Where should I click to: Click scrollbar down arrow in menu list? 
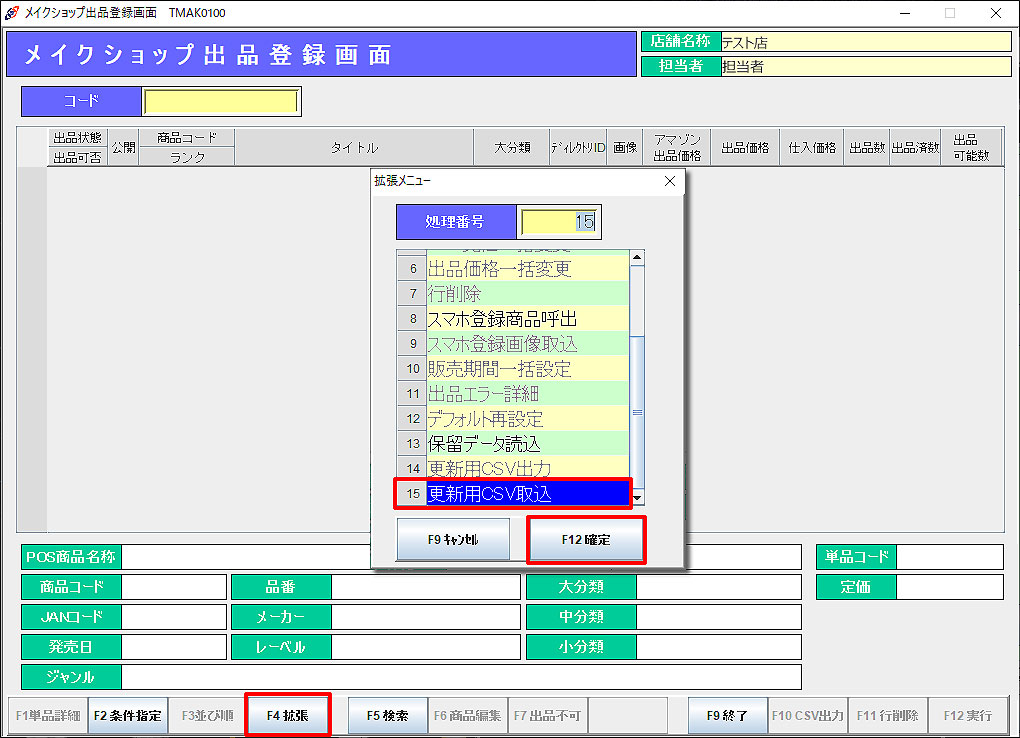(x=637, y=497)
